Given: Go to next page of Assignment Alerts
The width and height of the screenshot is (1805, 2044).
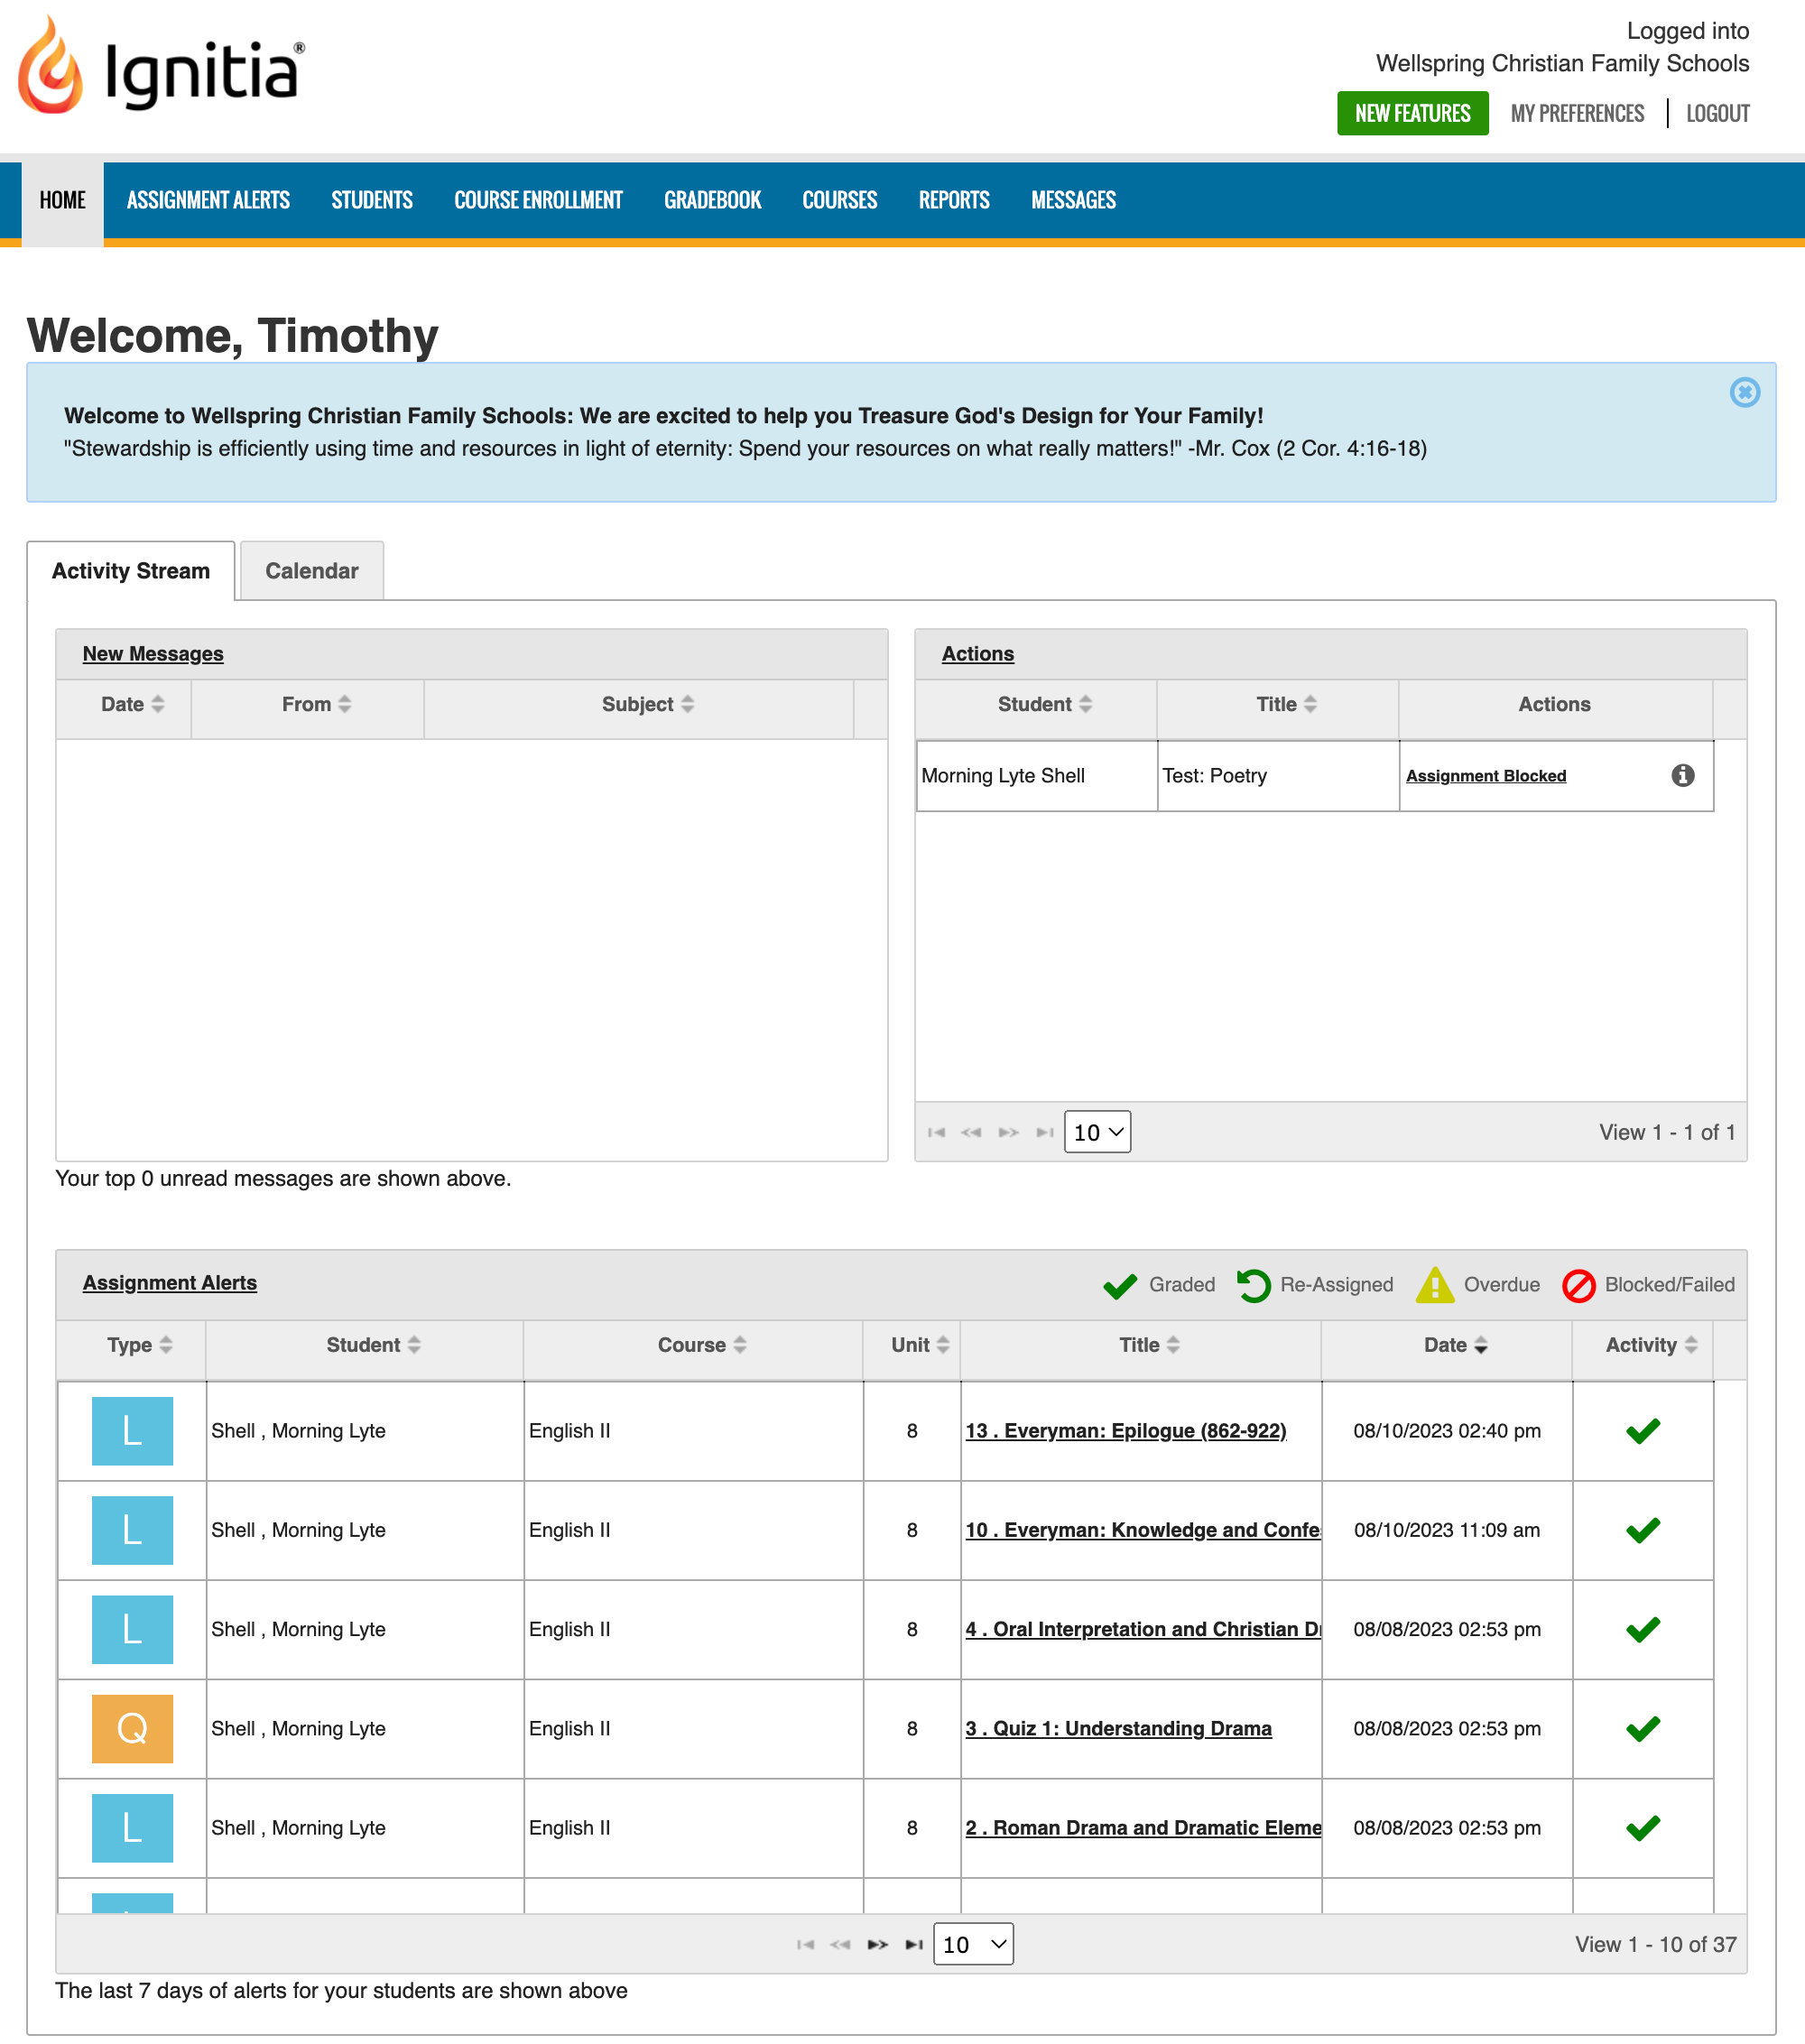Looking at the screenshot, I should (x=877, y=1944).
